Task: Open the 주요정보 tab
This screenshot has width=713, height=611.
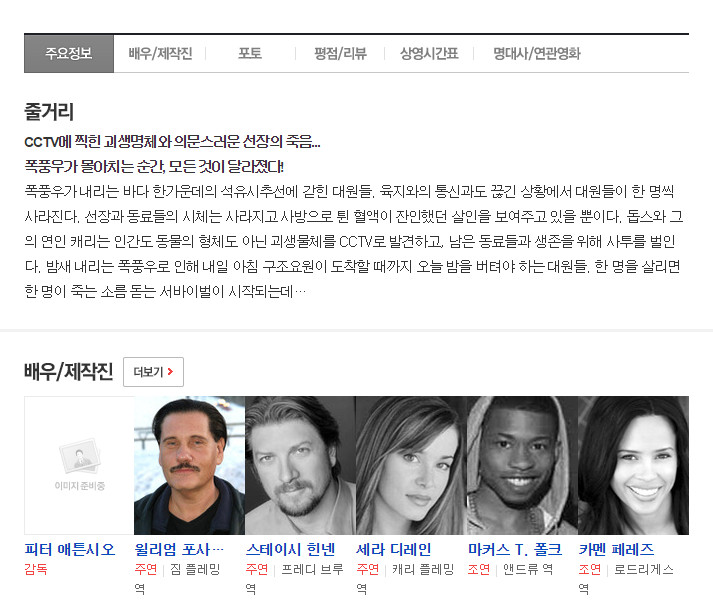Action: 68,54
